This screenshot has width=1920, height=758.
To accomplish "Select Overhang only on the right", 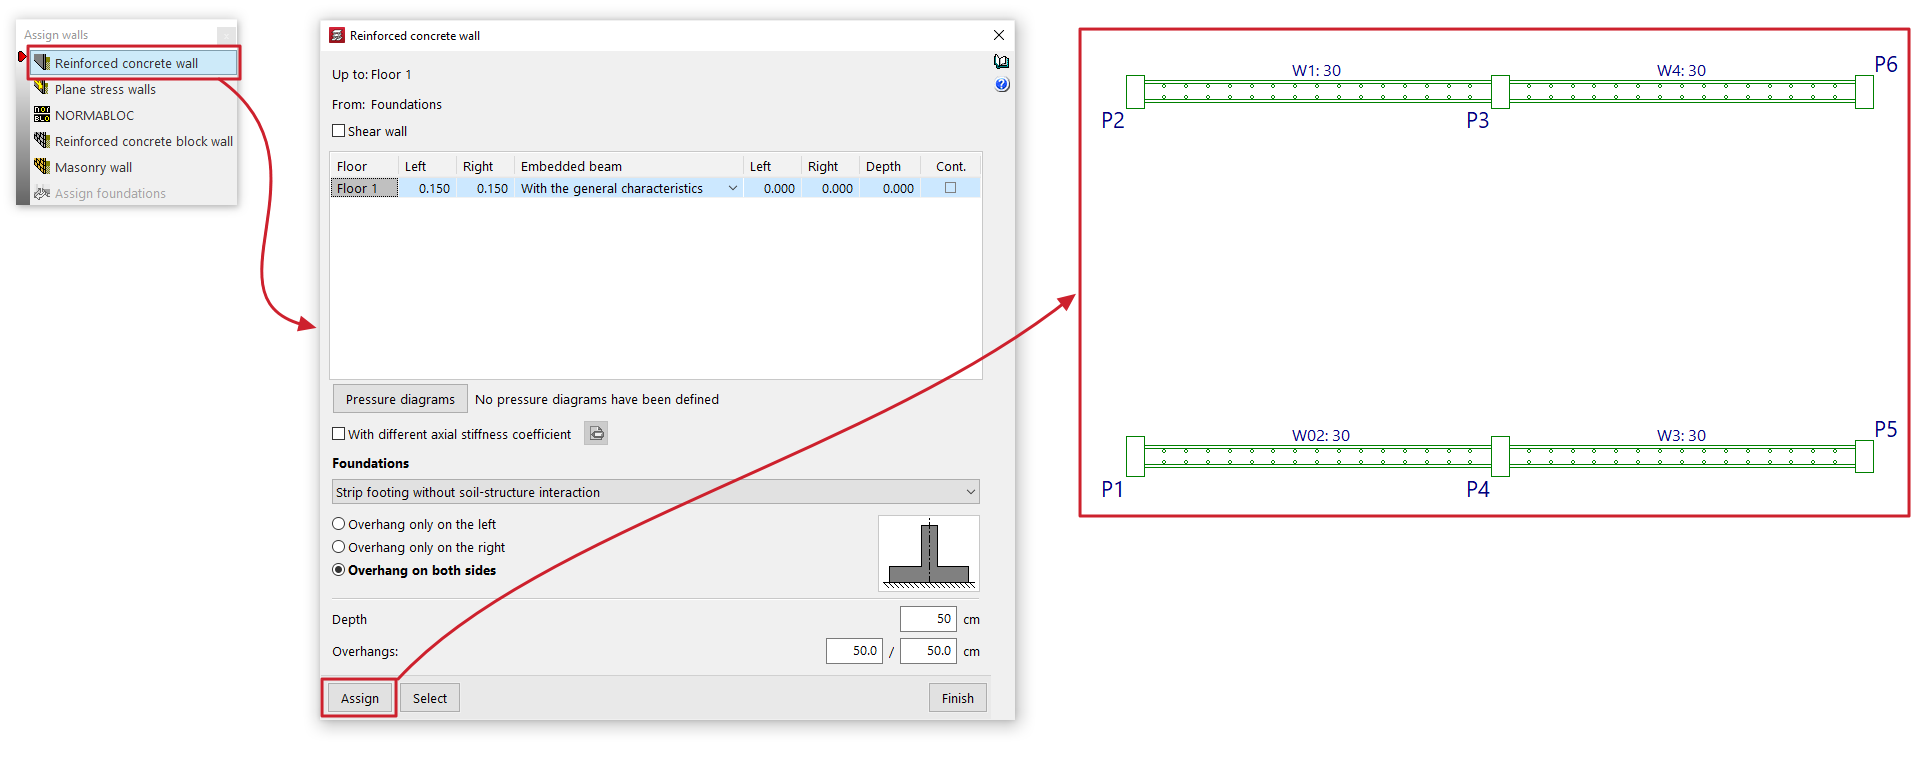I will click(x=339, y=547).
